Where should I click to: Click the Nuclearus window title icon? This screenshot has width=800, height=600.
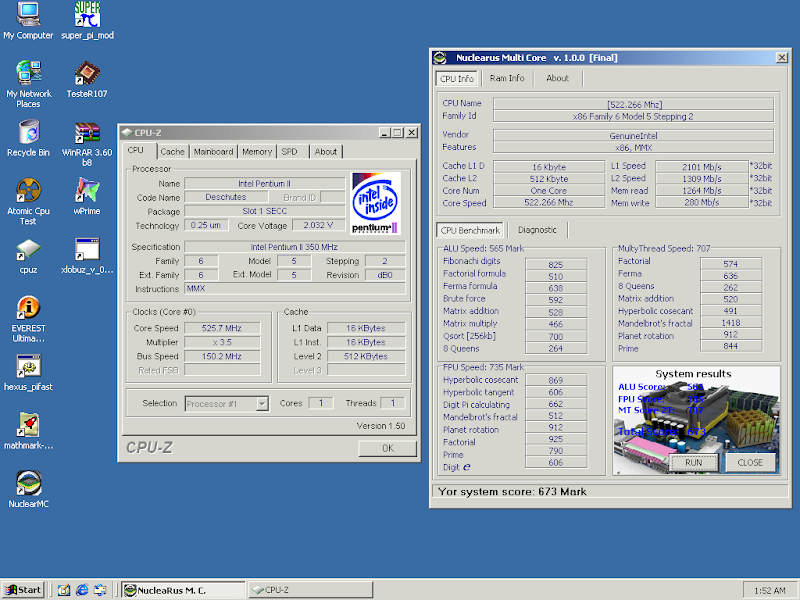pyautogui.click(x=440, y=58)
